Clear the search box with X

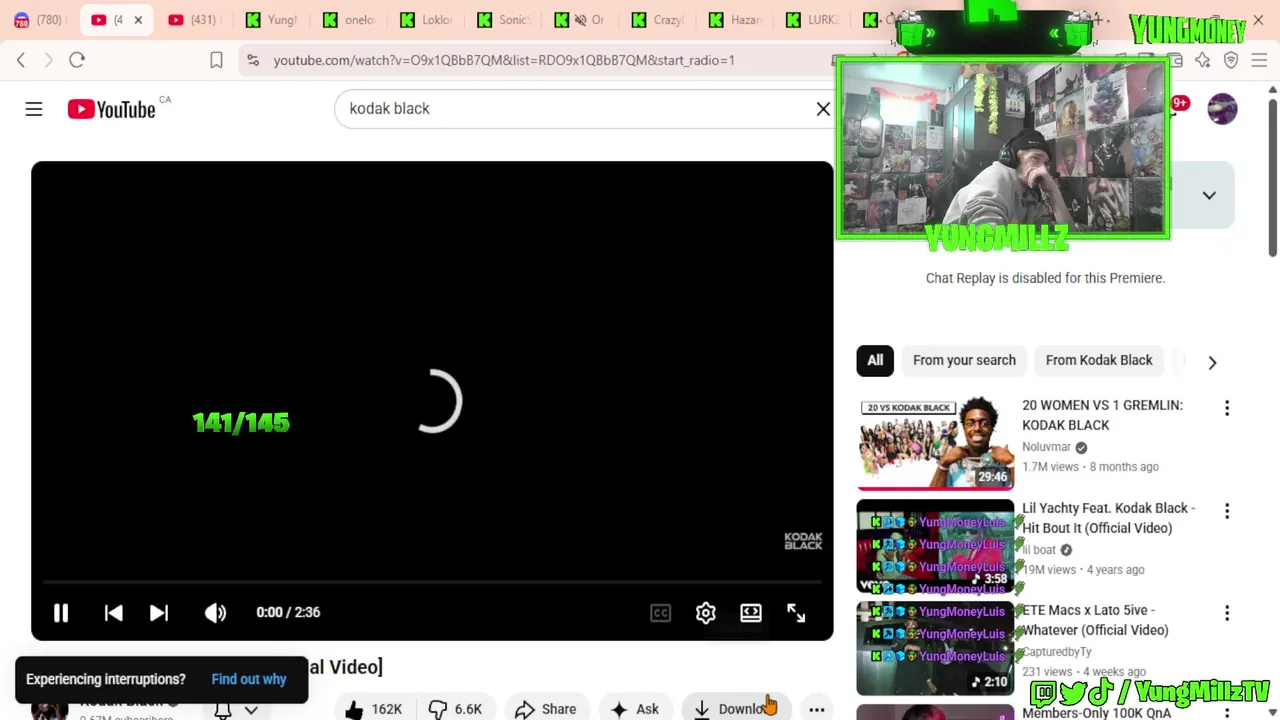[x=823, y=109]
